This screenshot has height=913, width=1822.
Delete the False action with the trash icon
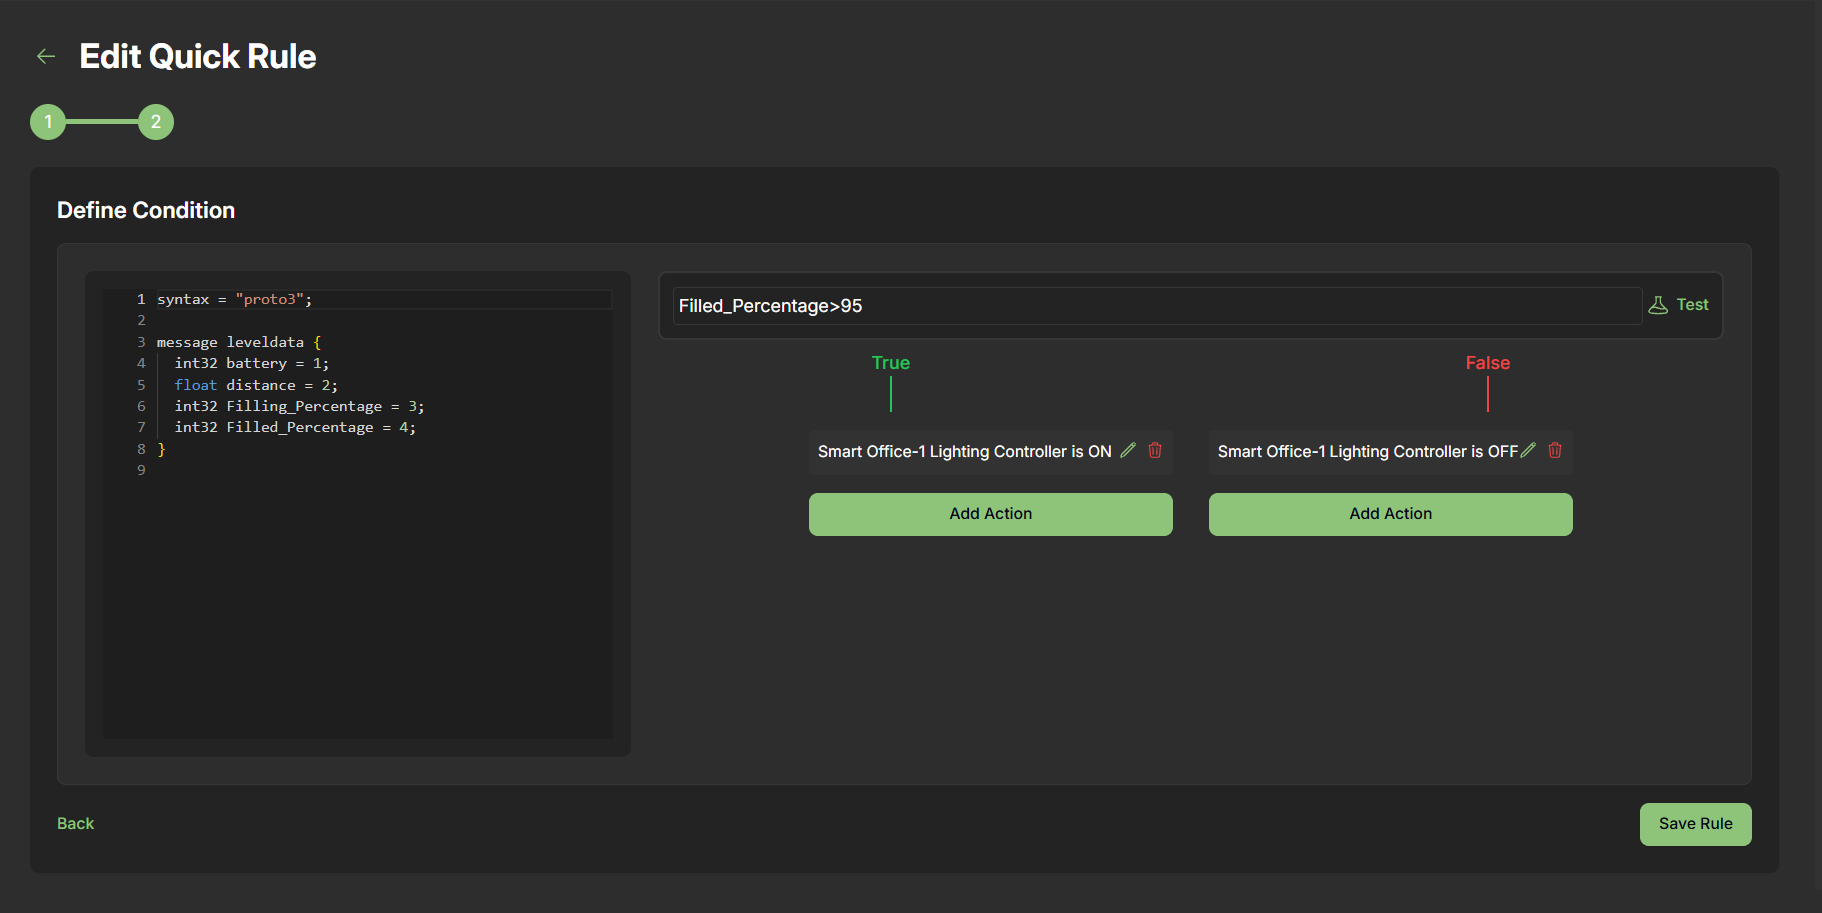coord(1555,450)
